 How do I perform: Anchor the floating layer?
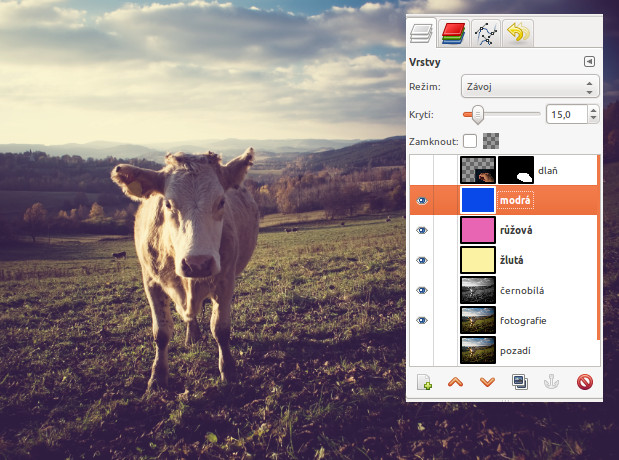(551, 382)
